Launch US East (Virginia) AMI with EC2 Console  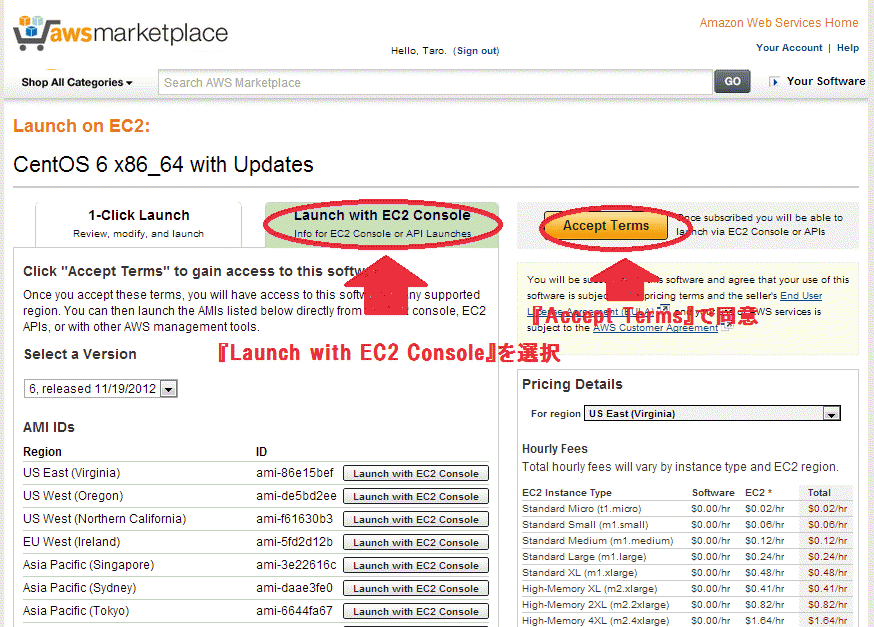[416, 473]
